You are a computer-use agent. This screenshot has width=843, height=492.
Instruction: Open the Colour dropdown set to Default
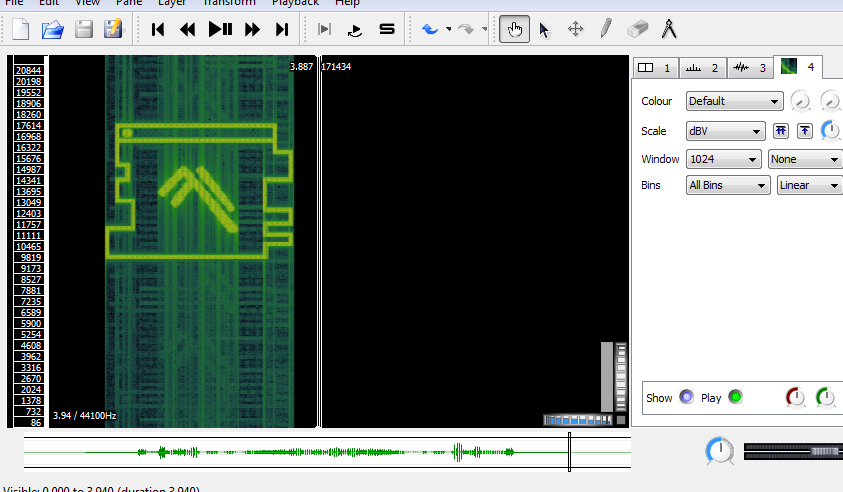(734, 101)
